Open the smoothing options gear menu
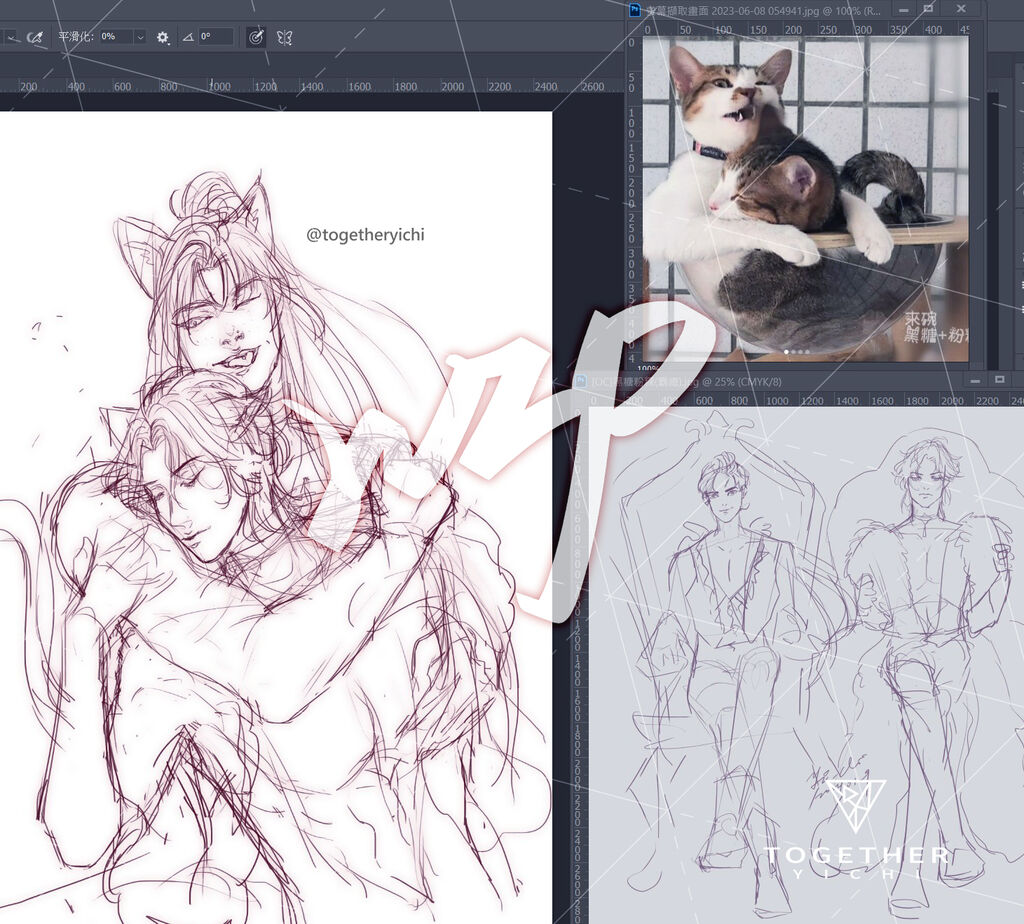The image size is (1024, 924). point(163,38)
